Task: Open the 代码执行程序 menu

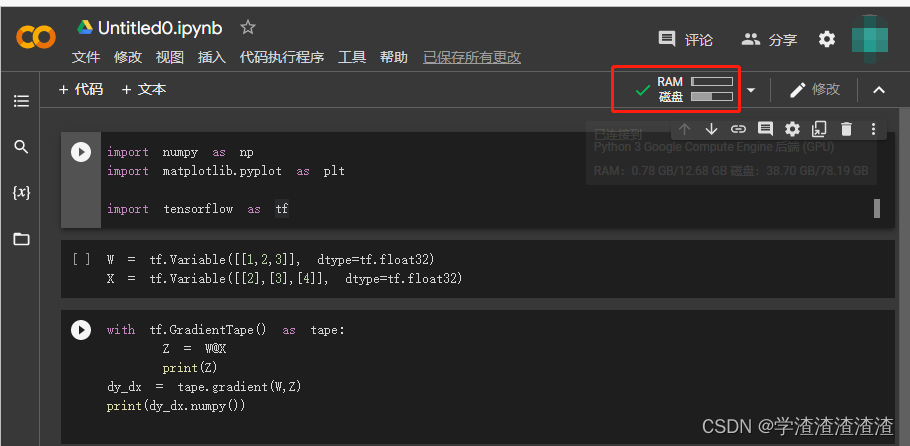Action: point(282,58)
